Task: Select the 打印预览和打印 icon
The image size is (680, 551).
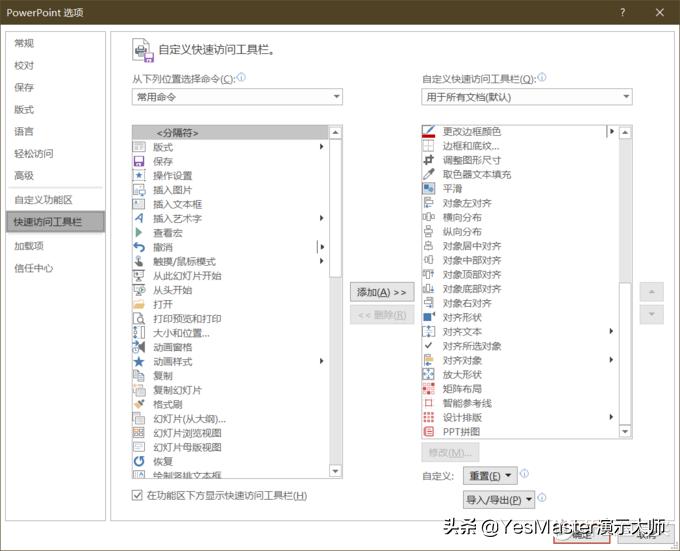Action: [x=139, y=319]
